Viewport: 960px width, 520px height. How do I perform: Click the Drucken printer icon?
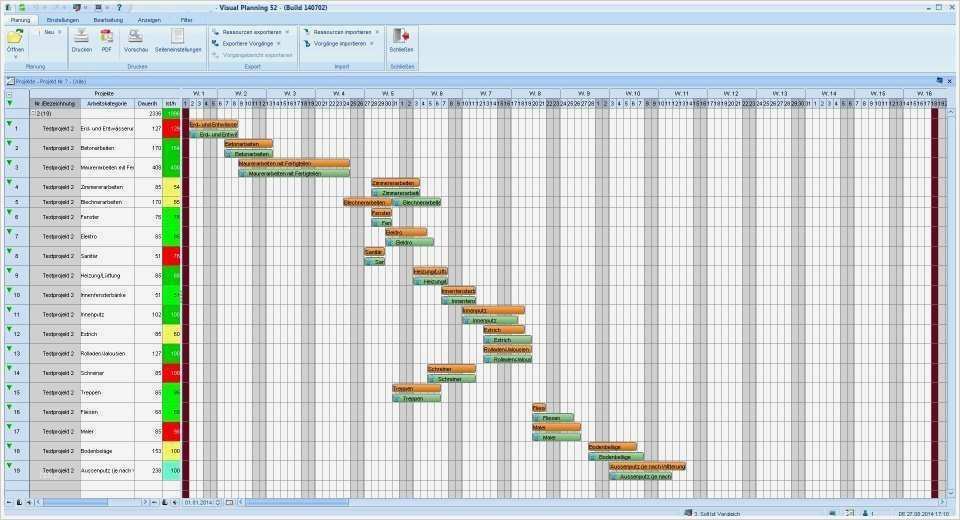(x=81, y=37)
